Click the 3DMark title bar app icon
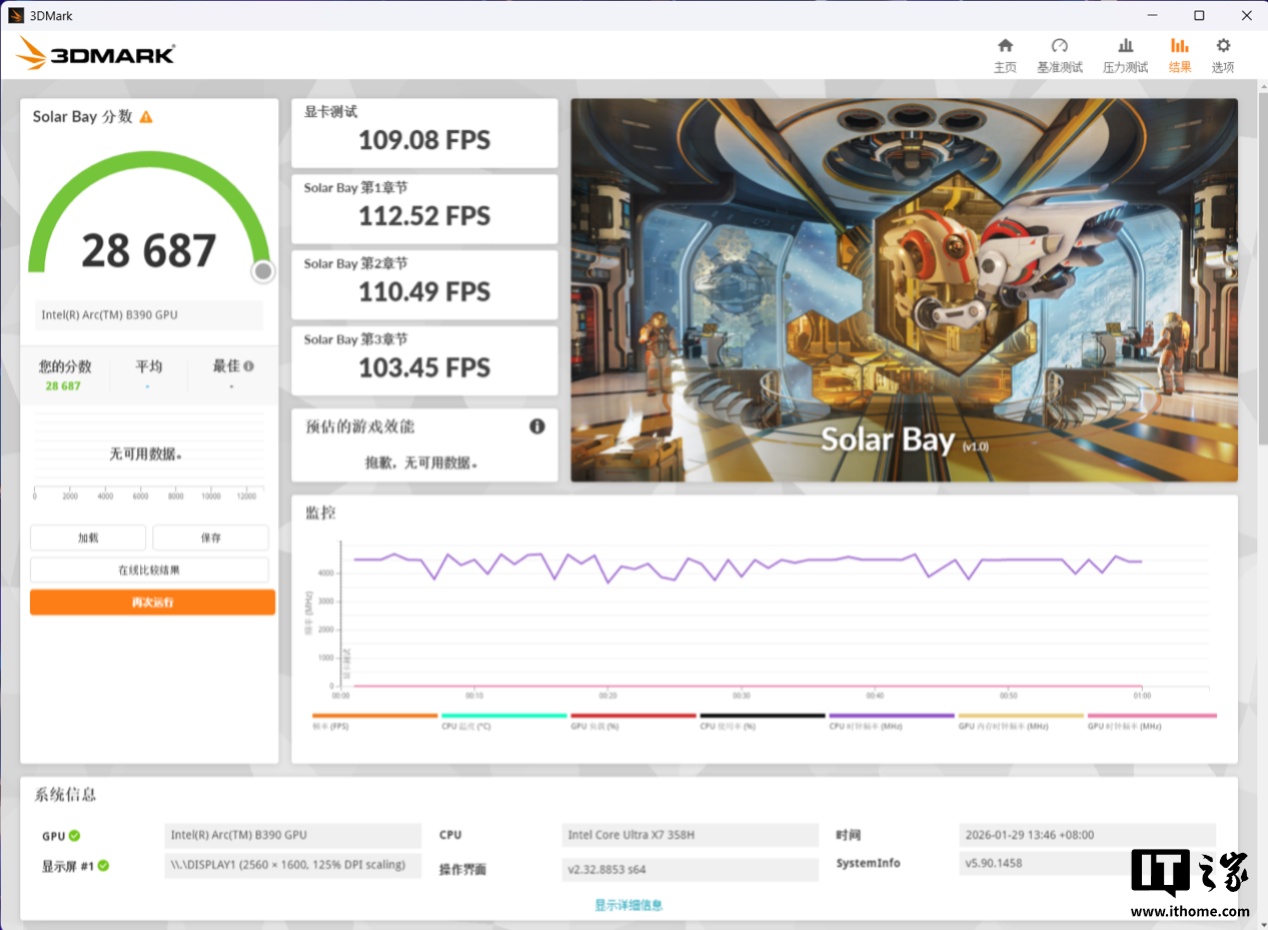Viewport: 1268px width, 930px height. click(15, 15)
